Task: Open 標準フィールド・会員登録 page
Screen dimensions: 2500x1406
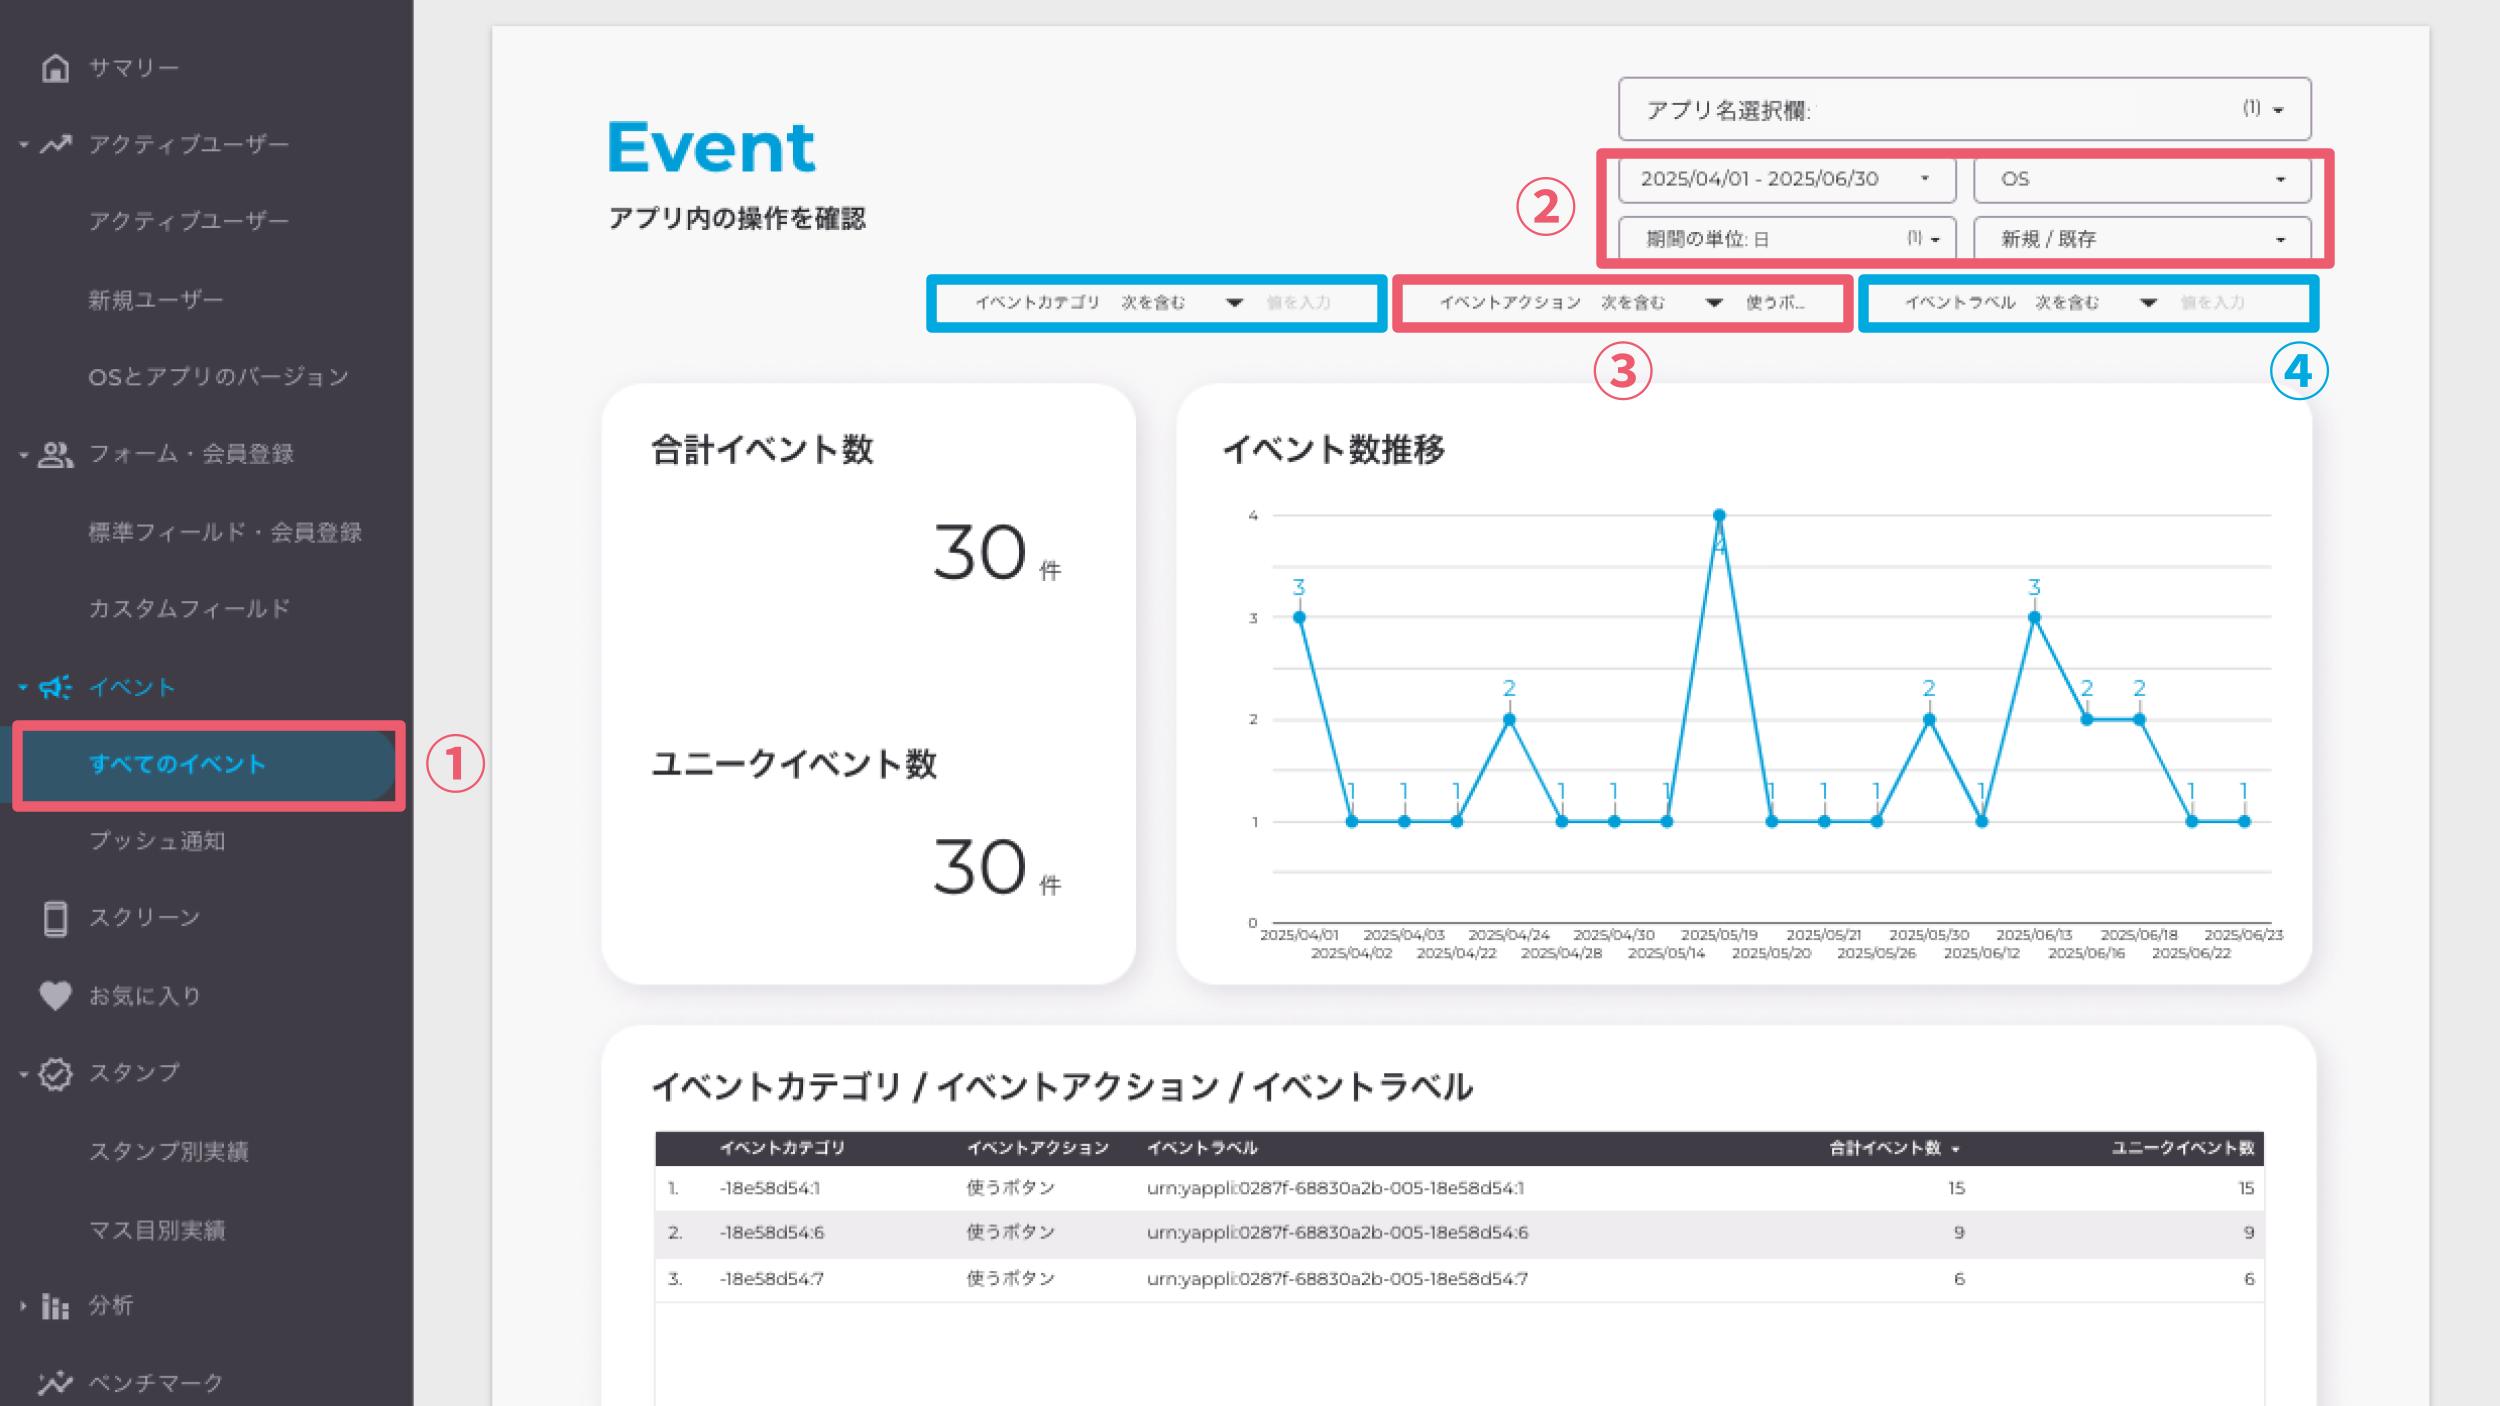Action: (225, 532)
